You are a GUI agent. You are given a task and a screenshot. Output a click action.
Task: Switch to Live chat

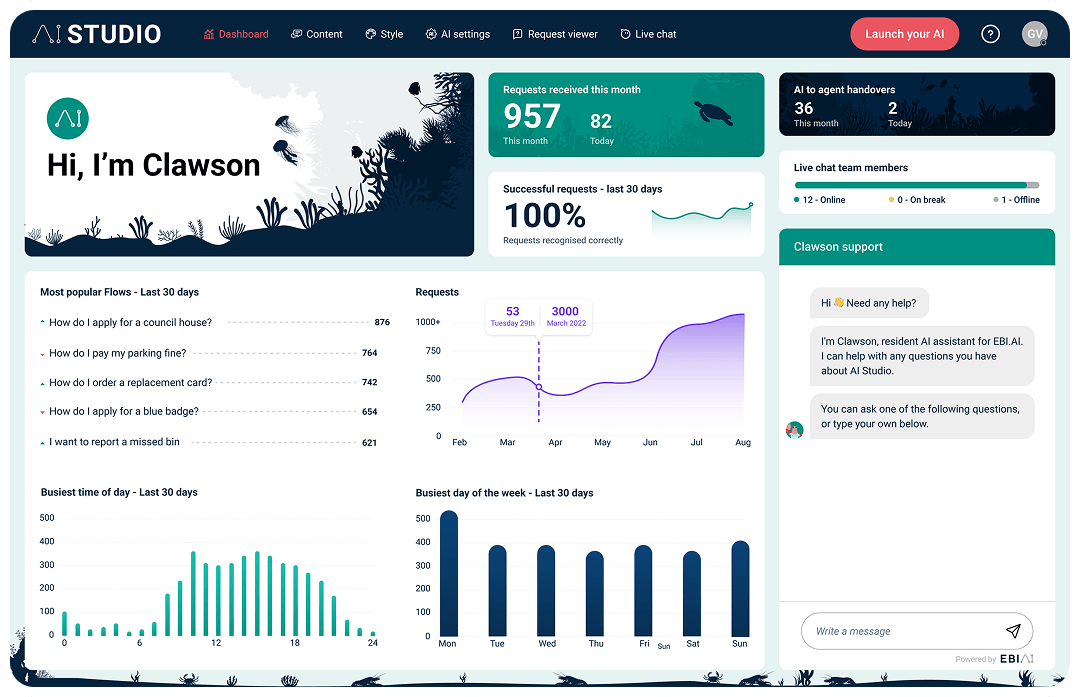tap(648, 34)
